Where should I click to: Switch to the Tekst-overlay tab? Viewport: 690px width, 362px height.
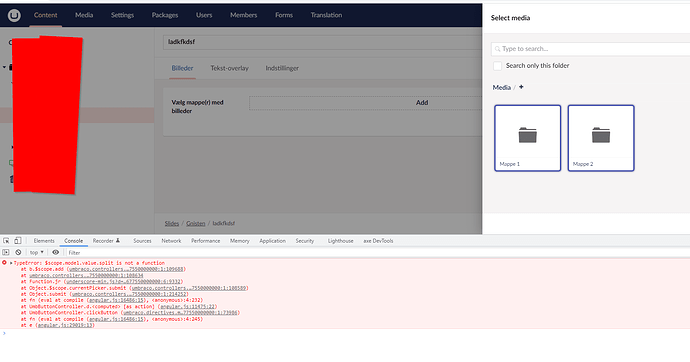(x=229, y=68)
